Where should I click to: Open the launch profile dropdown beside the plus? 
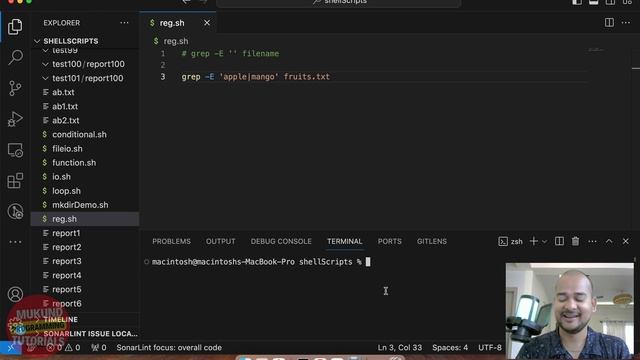coord(544,242)
